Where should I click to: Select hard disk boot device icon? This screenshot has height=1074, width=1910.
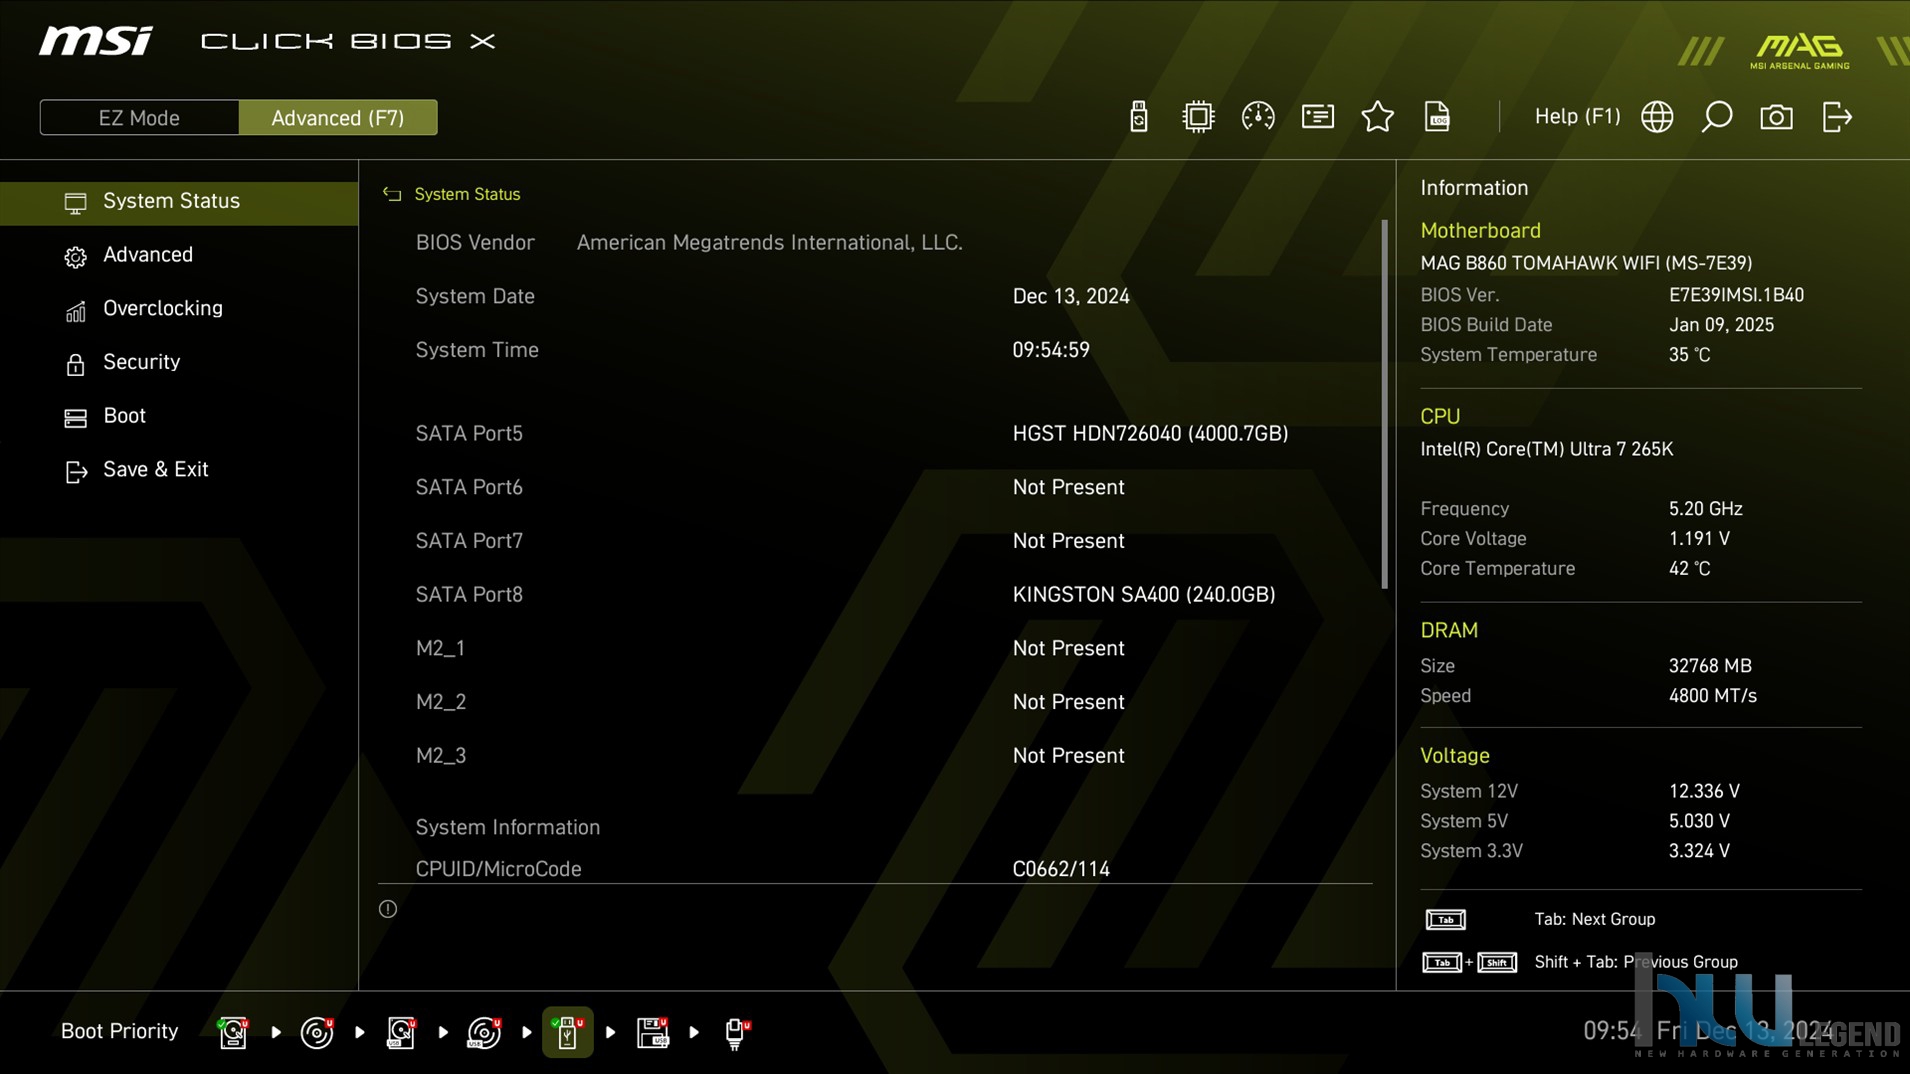232,1032
